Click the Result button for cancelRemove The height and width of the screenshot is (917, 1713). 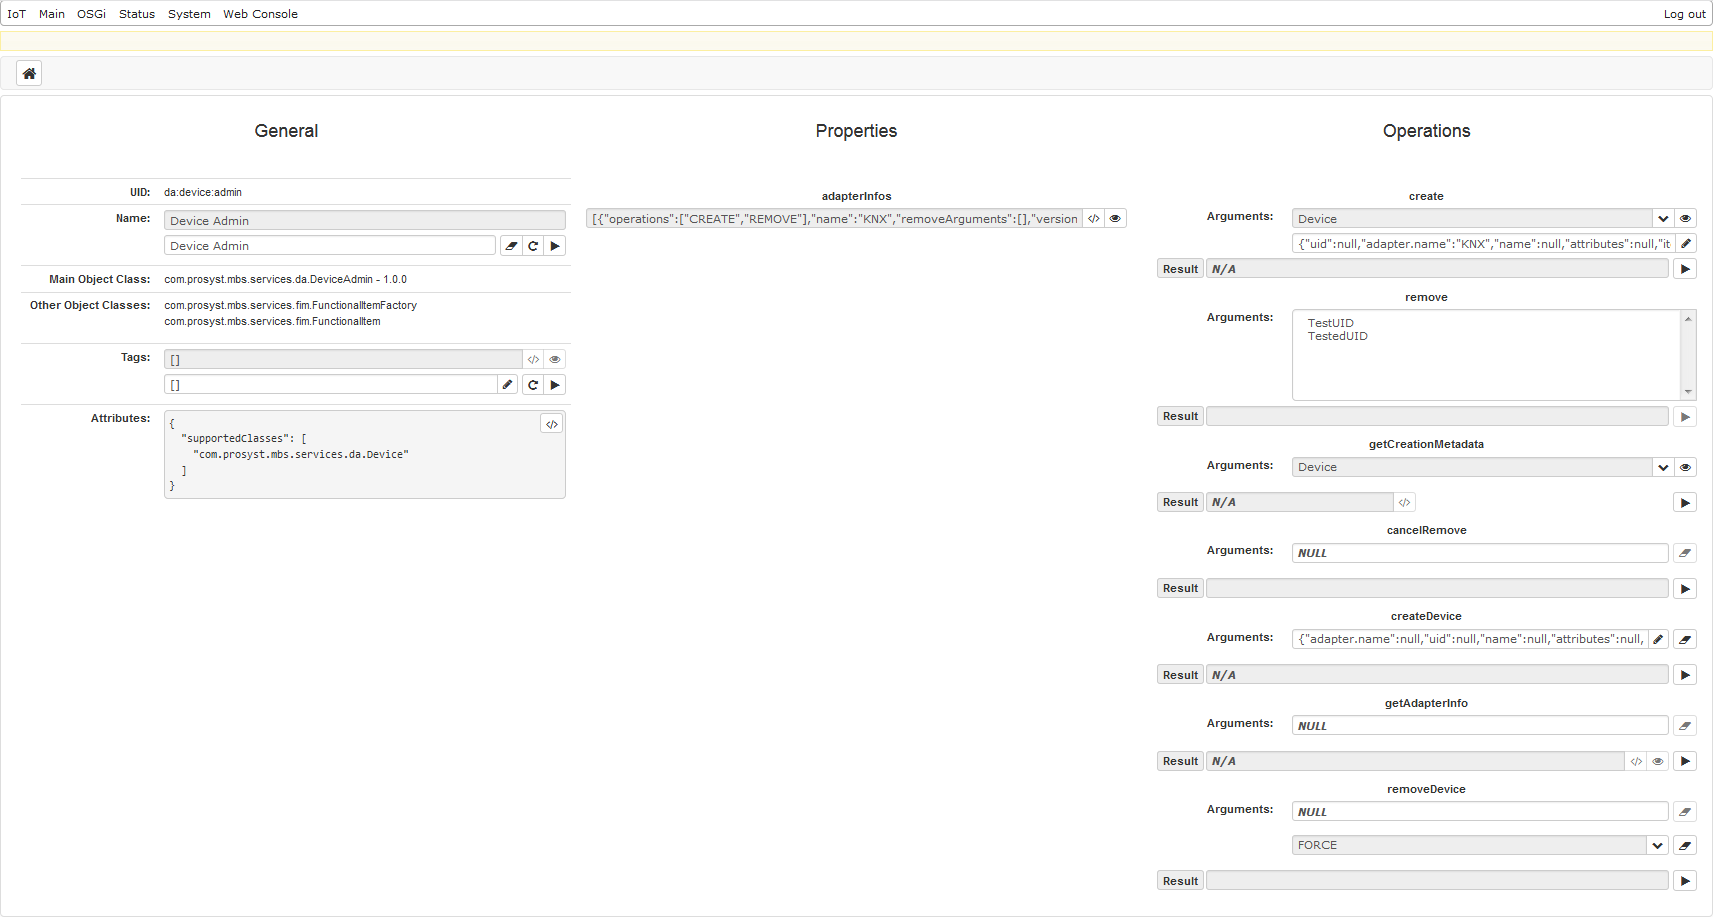point(1179,588)
